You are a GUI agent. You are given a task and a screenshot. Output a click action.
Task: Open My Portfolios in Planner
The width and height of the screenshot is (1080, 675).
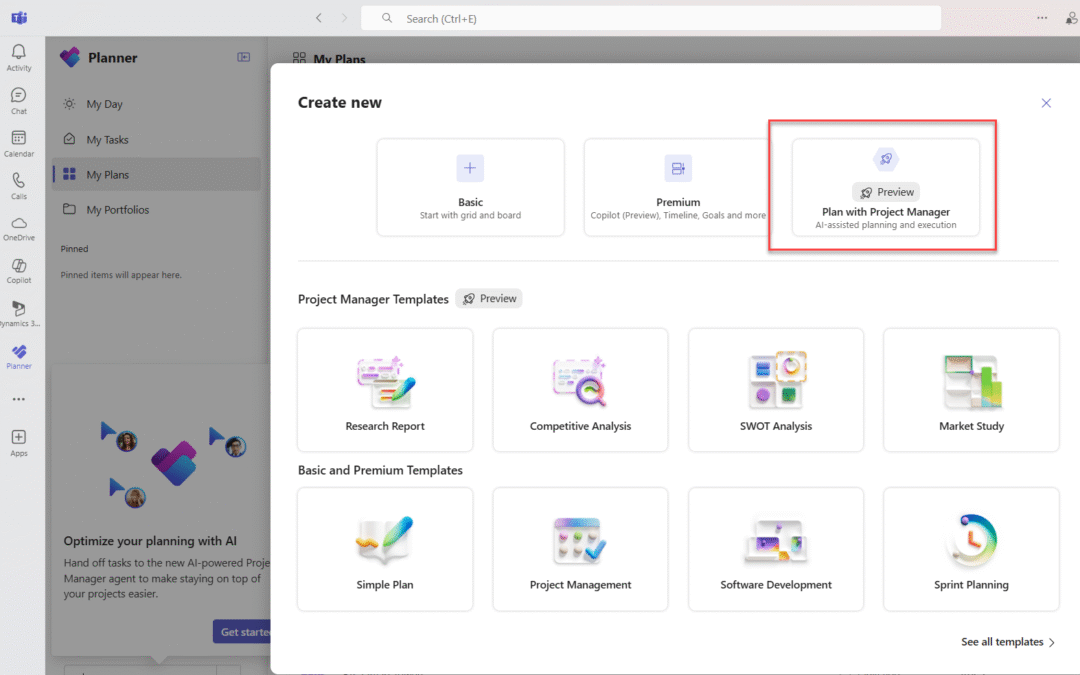(x=157, y=209)
